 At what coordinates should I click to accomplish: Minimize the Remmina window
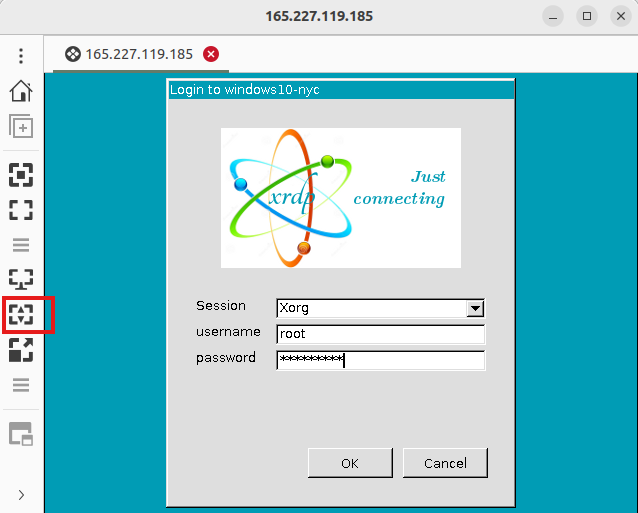[x=553, y=16]
